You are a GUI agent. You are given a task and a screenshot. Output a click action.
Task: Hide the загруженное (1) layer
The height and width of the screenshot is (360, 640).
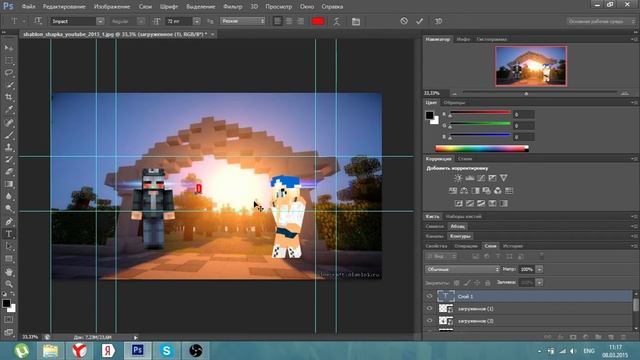coord(429,309)
